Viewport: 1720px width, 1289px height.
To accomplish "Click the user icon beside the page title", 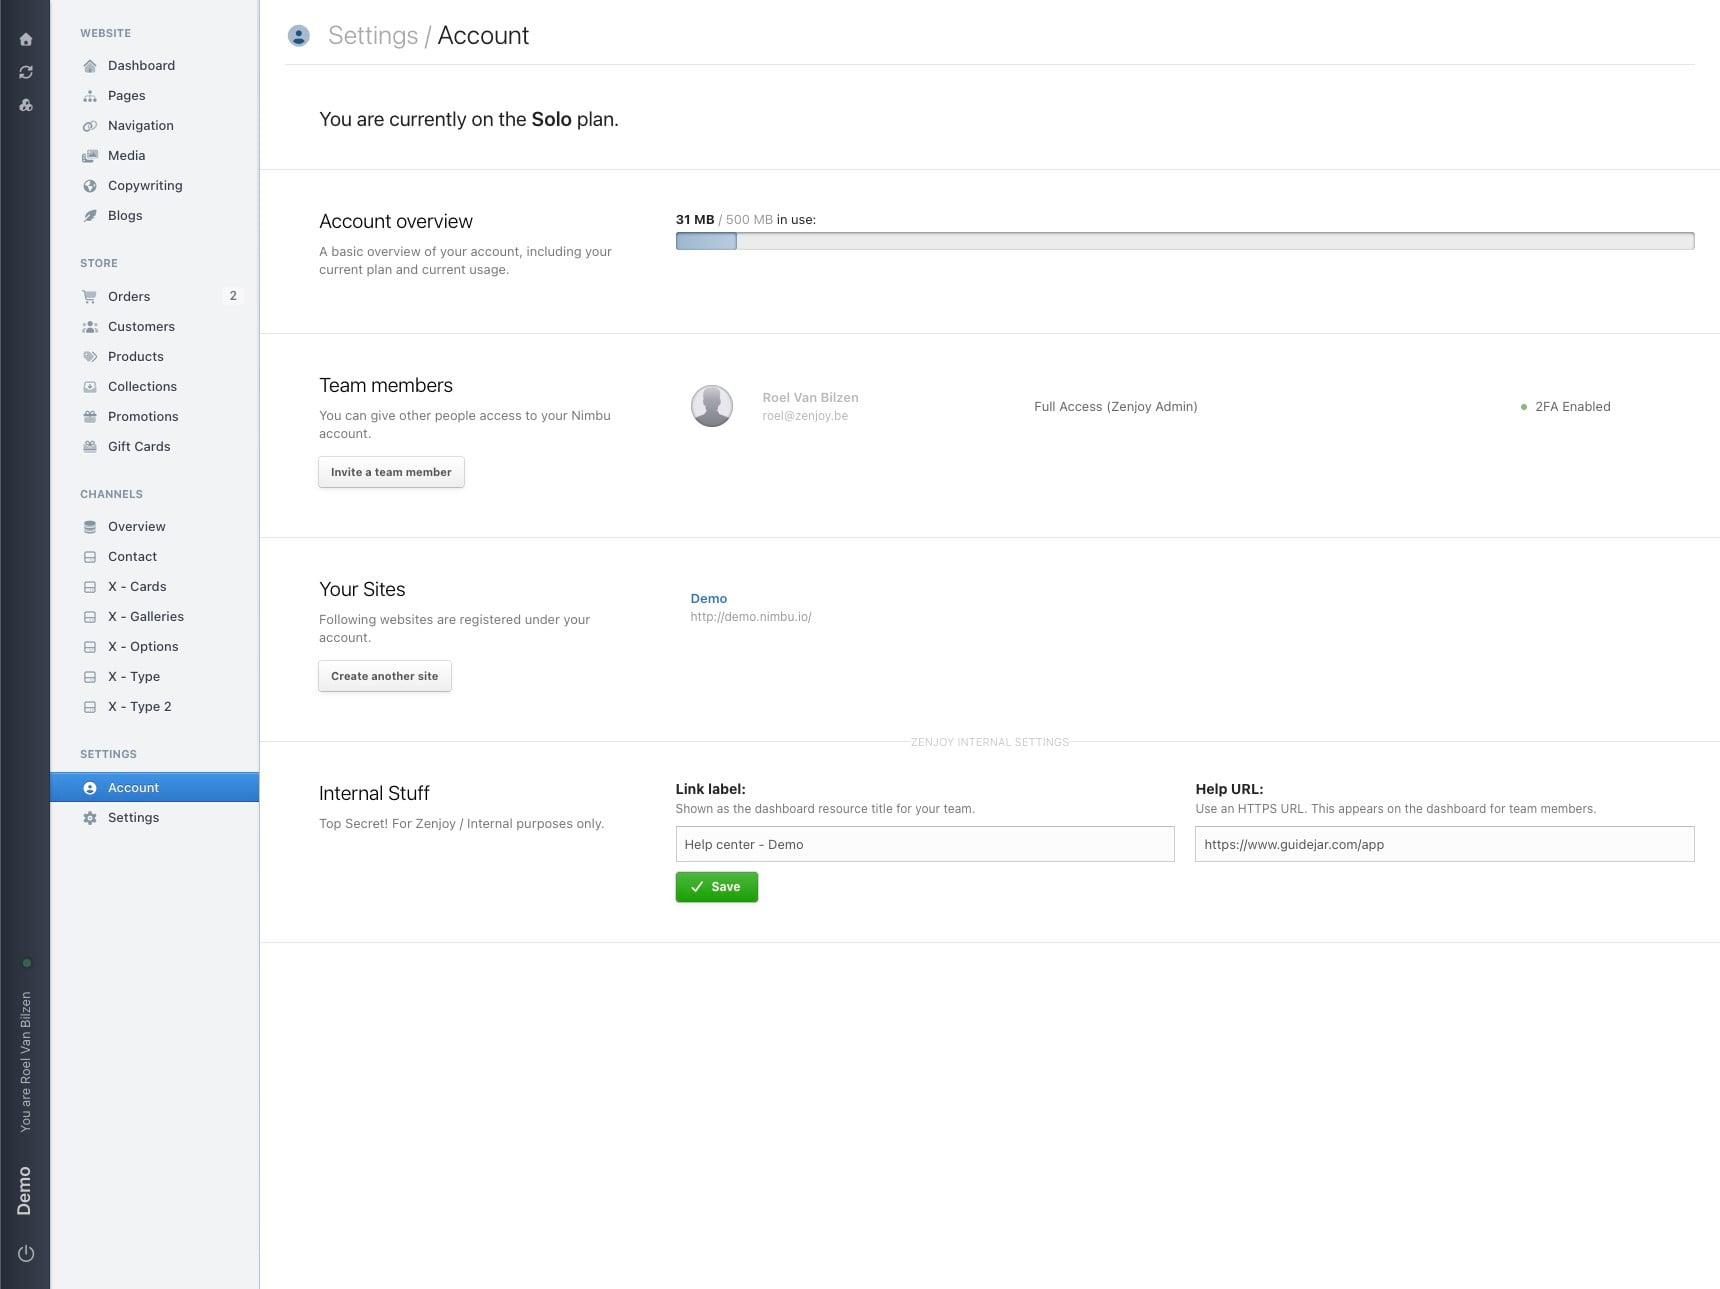I will [298, 36].
